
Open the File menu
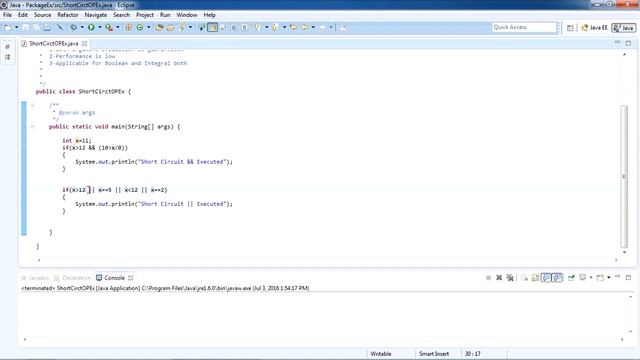click(7, 15)
